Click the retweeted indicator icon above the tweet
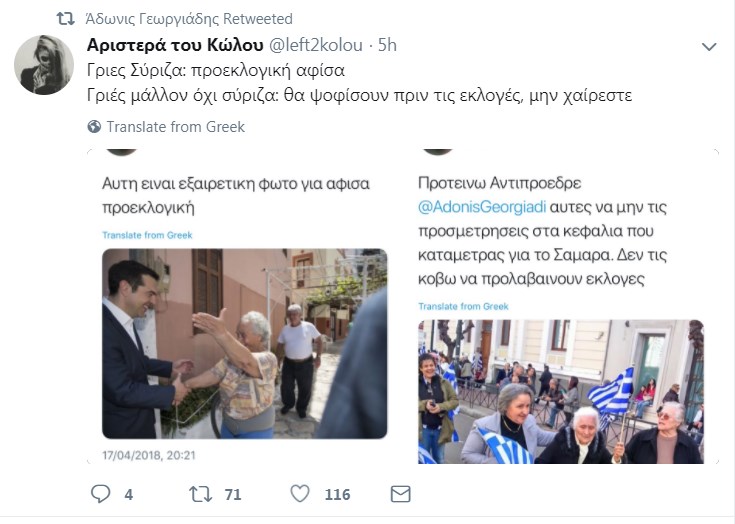Screen dimensions: 735x524 pos(65,19)
